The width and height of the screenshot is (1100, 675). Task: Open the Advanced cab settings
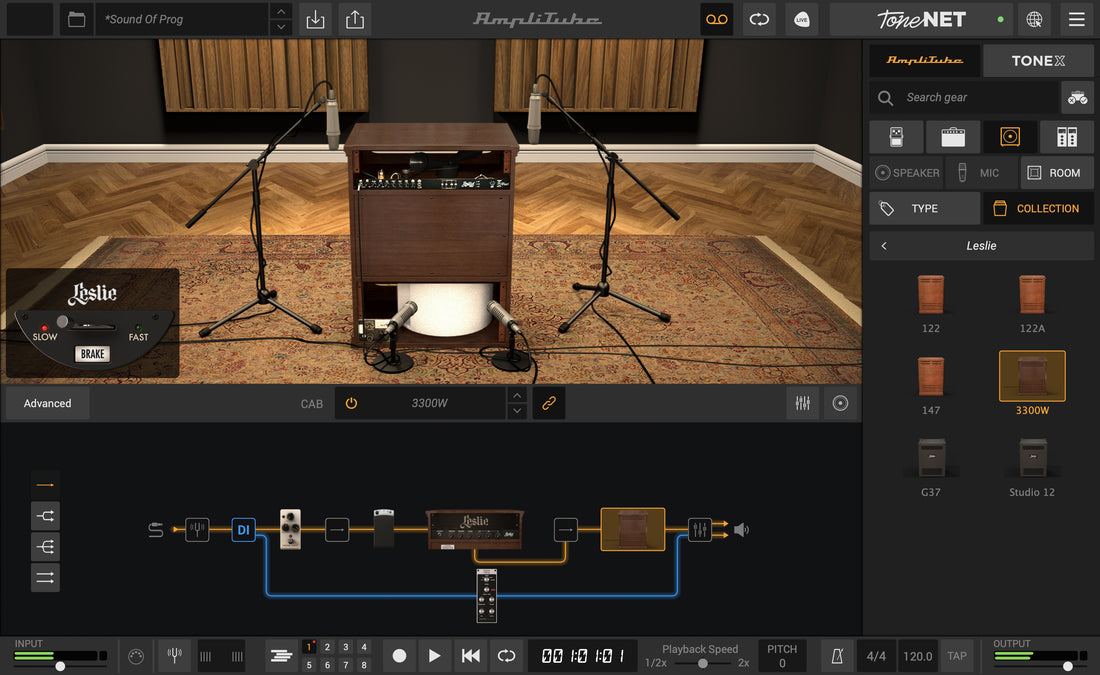[x=48, y=403]
